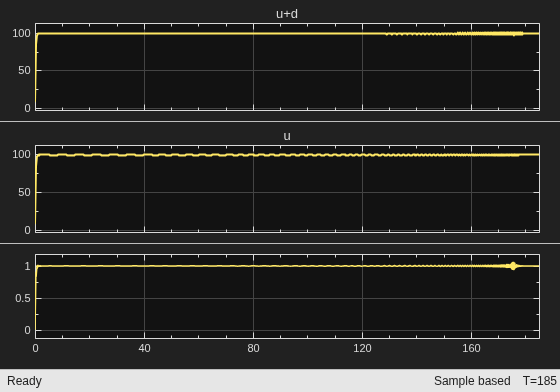560x392 pixels.
Task: Click the 100 y-axis label on u plot
Action: pyautogui.click(x=21, y=154)
